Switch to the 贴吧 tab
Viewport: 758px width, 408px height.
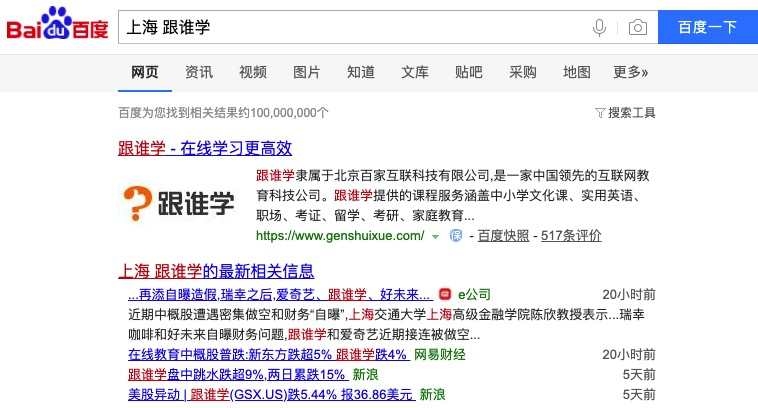(x=468, y=72)
